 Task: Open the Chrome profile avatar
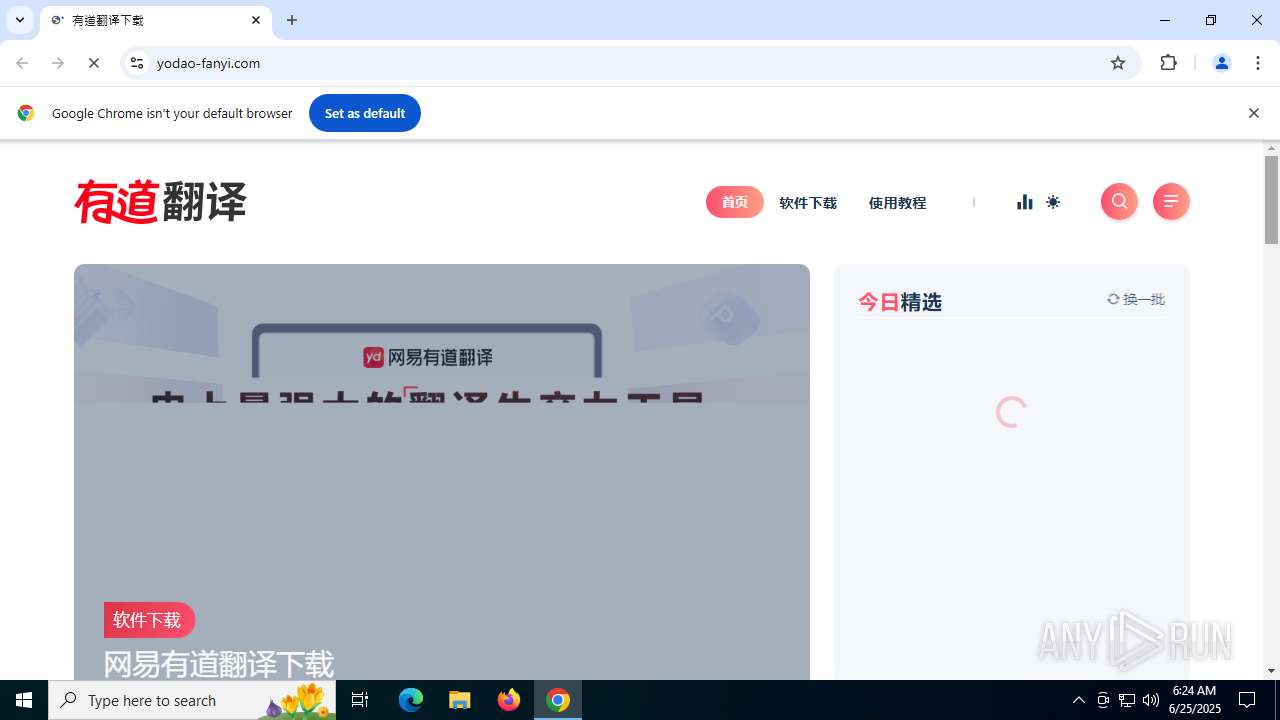1222,63
